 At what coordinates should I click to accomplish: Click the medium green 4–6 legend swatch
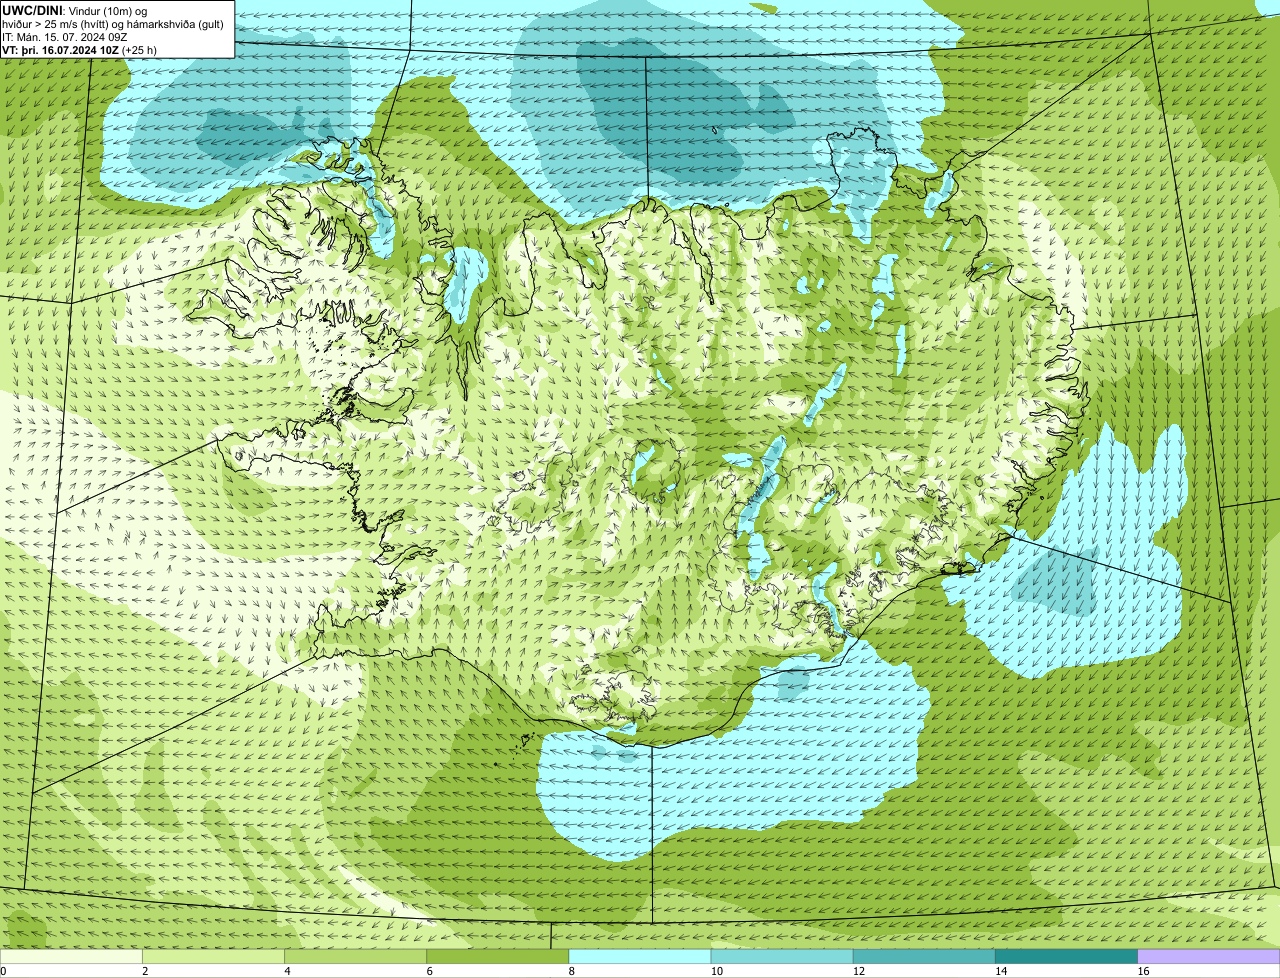point(356,956)
